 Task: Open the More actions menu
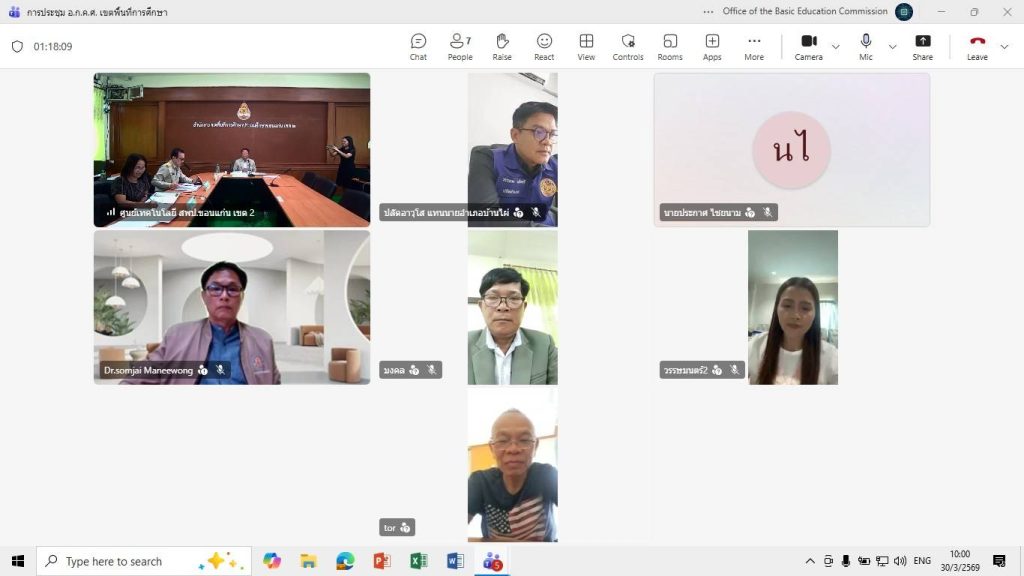(x=754, y=46)
